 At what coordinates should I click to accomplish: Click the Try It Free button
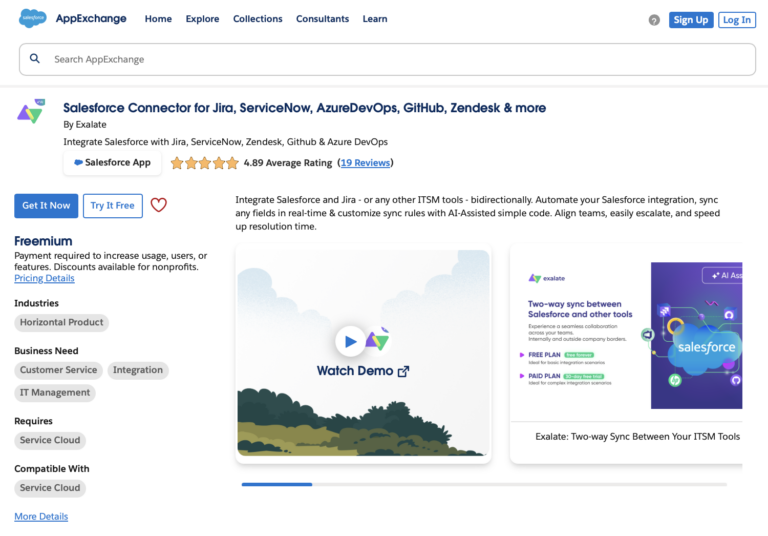(x=112, y=205)
